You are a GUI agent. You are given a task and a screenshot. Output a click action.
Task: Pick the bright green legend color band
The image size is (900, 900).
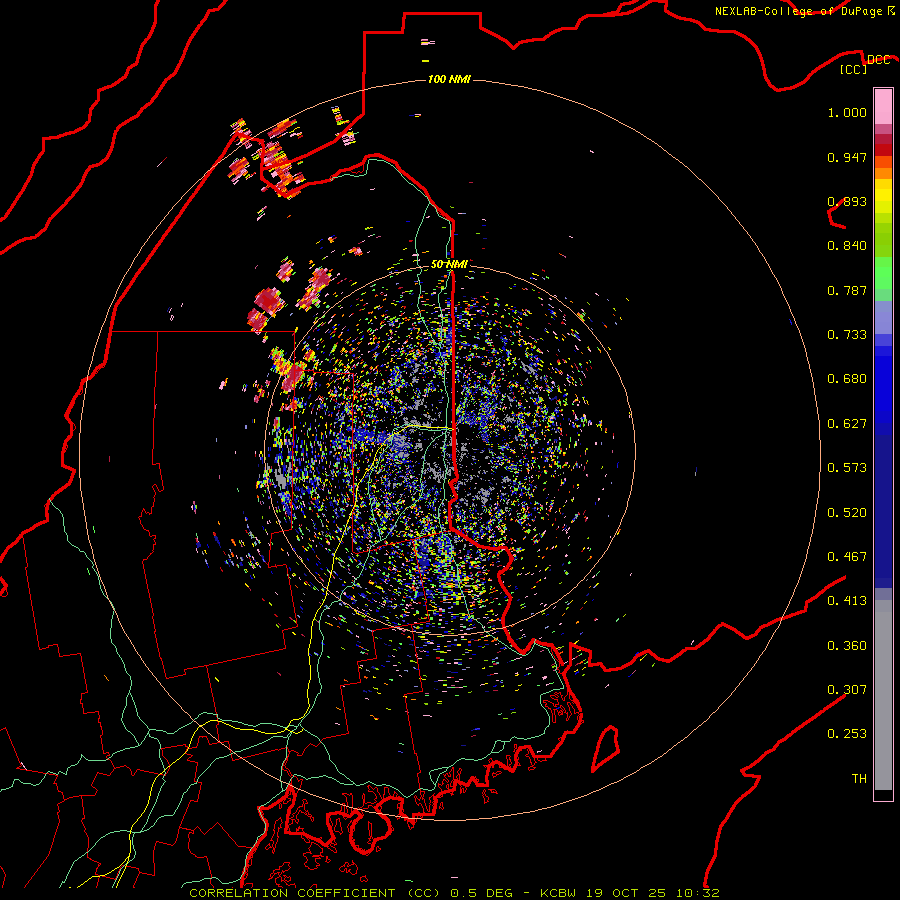tap(883, 273)
